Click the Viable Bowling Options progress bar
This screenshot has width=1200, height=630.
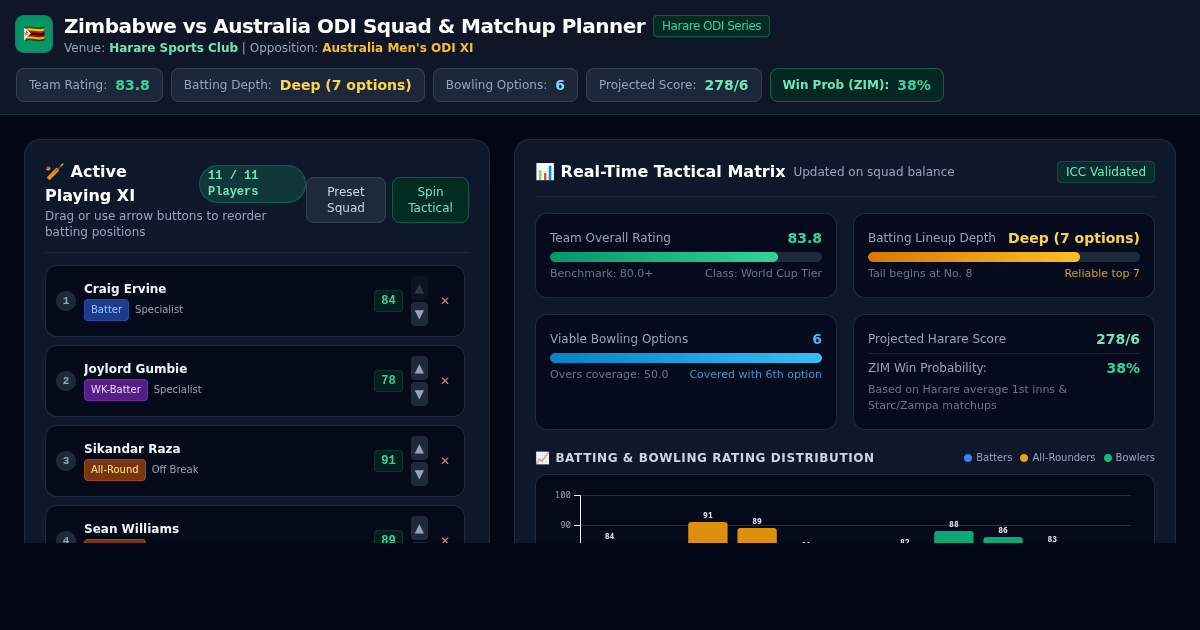[x=686, y=358]
